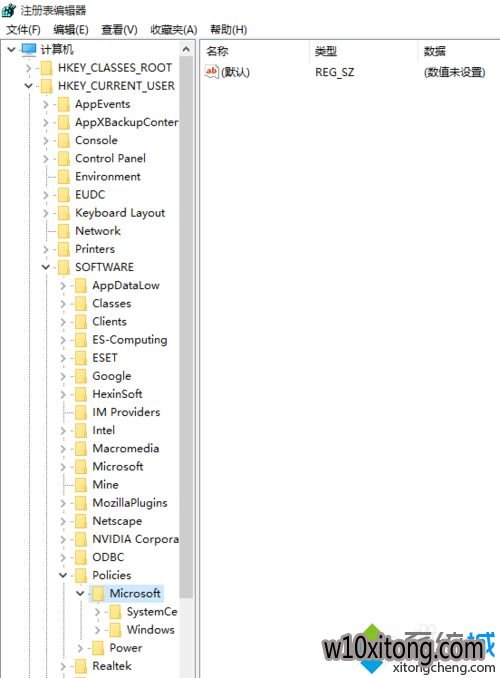Click the Classes folder icon
This screenshot has width=500, height=678.
[81, 304]
